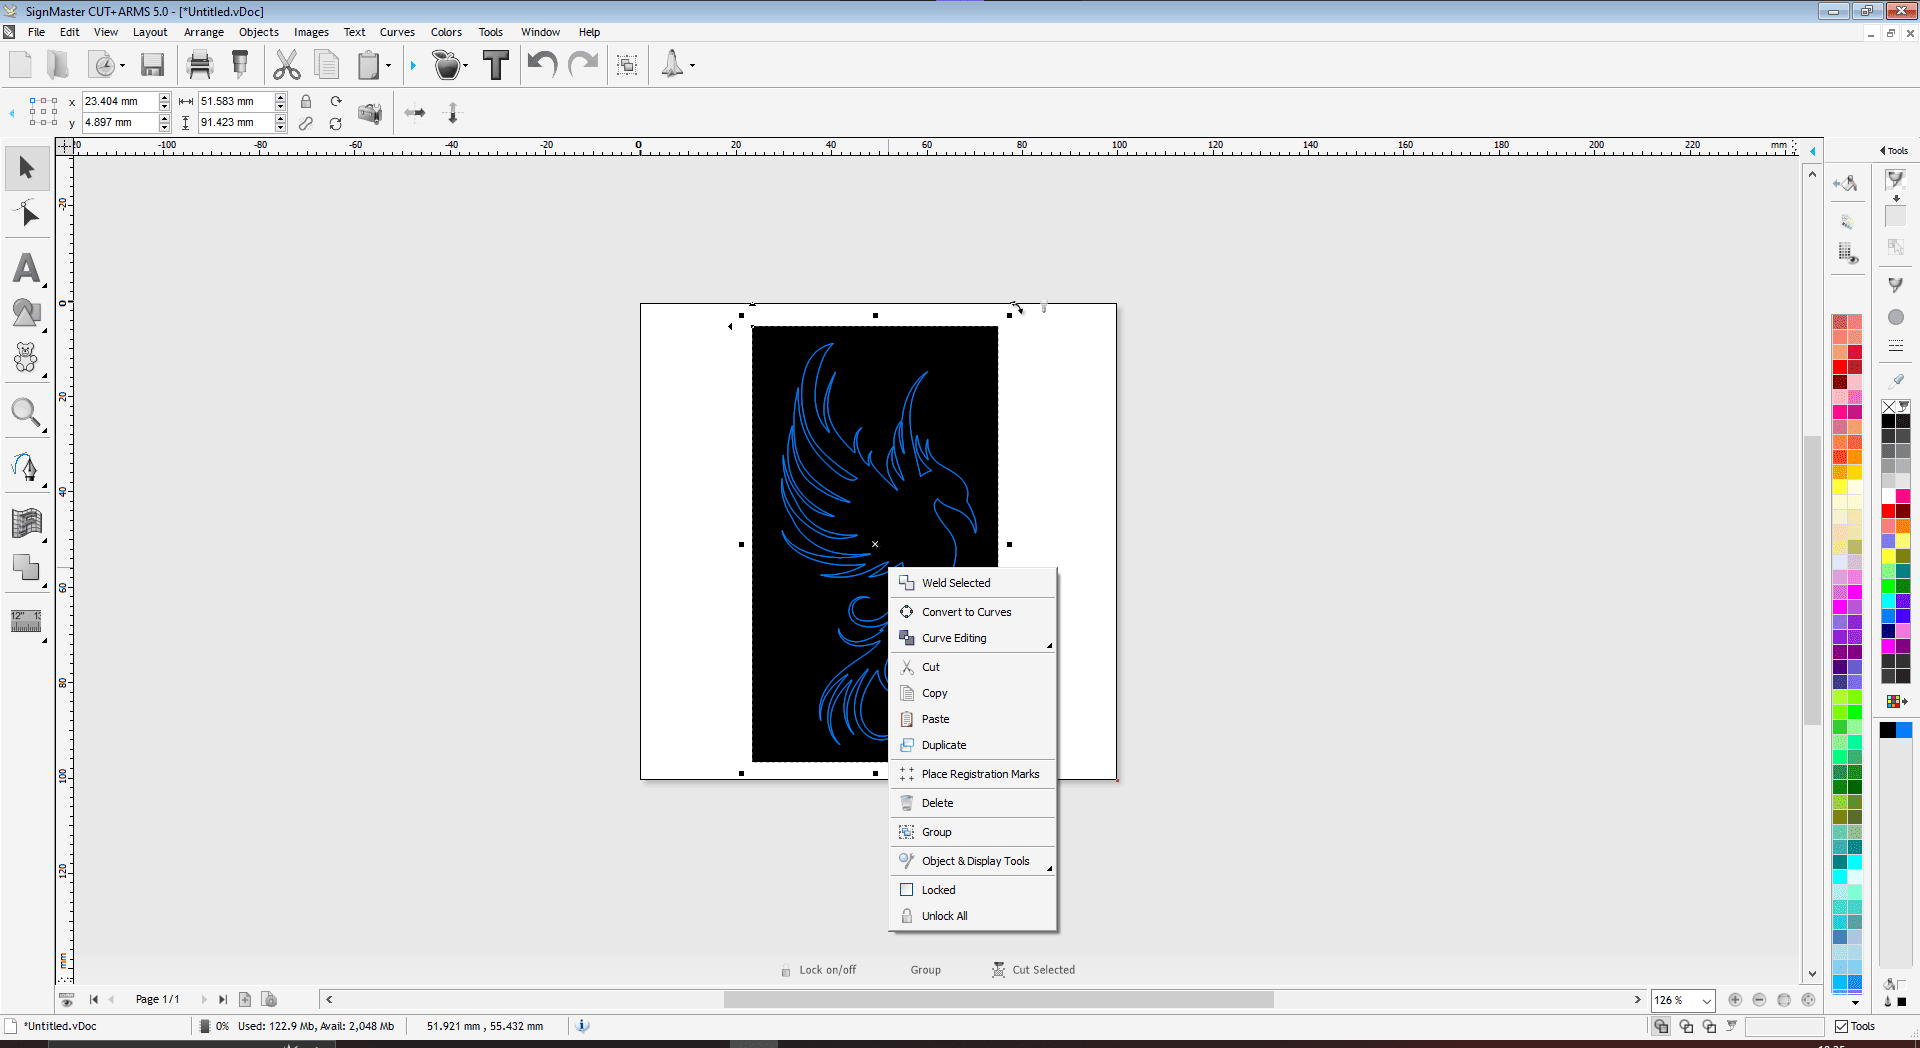Select the Text tool letter A
1920x1048 pixels.
(x=27, y=268)
